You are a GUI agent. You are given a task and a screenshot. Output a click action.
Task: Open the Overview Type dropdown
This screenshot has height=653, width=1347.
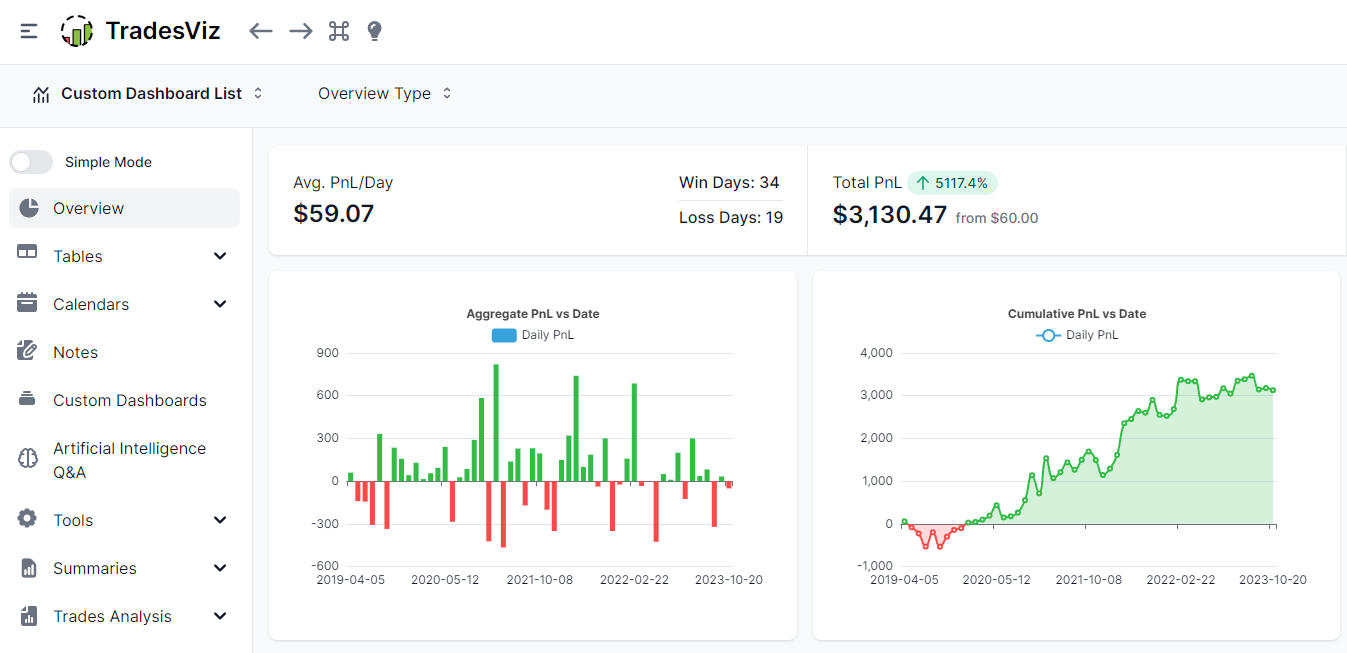click(385, 93)
